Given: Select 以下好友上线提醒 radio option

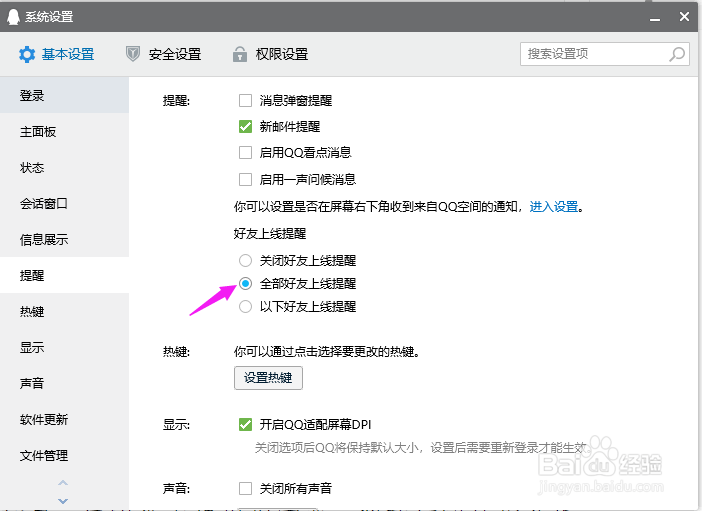Looking at the screenshot, I should [245, 307].
